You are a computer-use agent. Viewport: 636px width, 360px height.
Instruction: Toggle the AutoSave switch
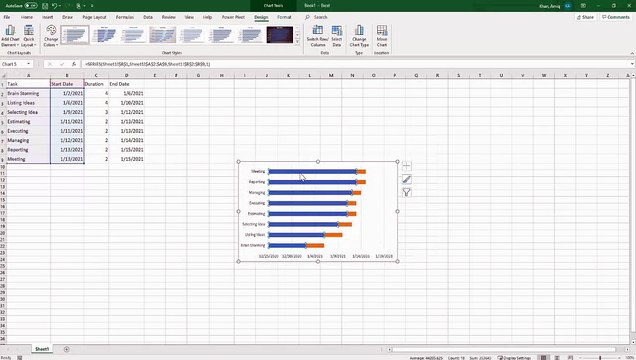tap(31, 6)
